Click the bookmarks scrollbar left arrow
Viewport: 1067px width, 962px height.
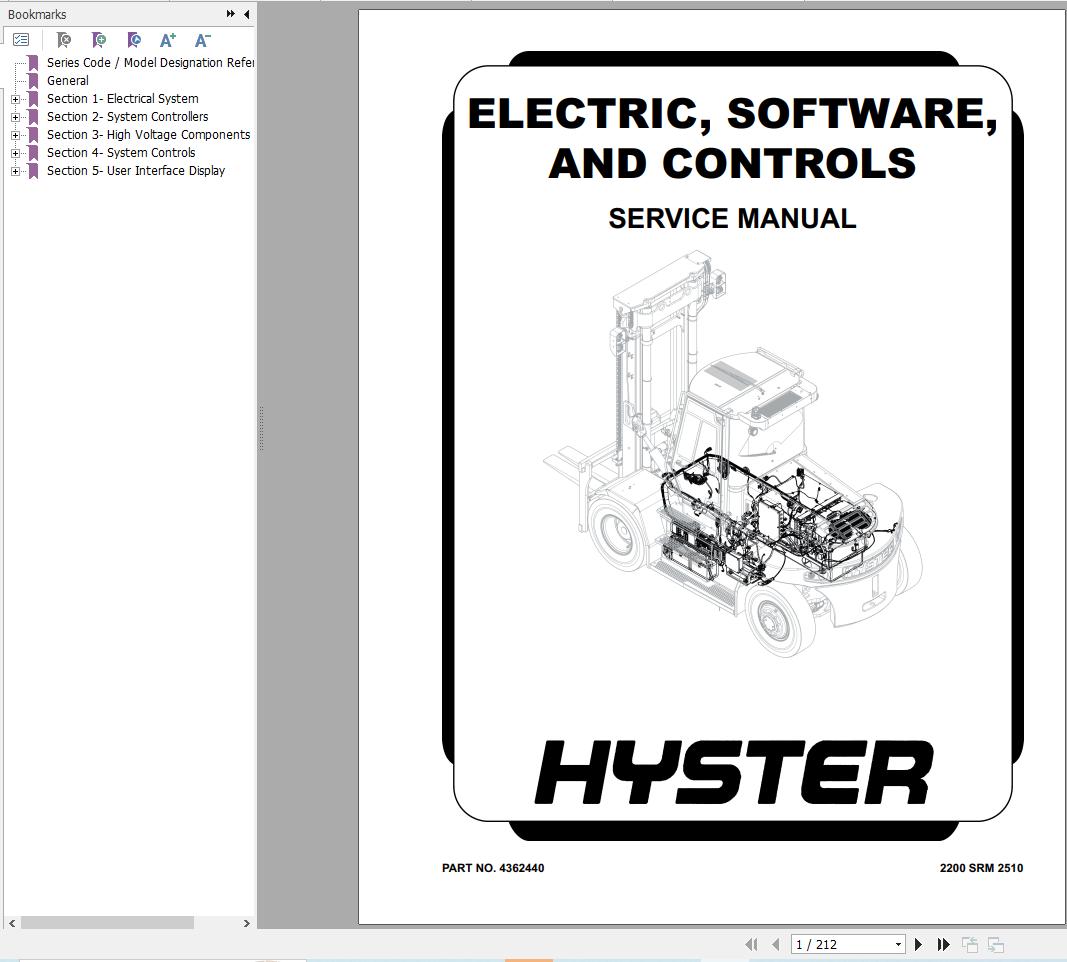[x=12, y=923]
